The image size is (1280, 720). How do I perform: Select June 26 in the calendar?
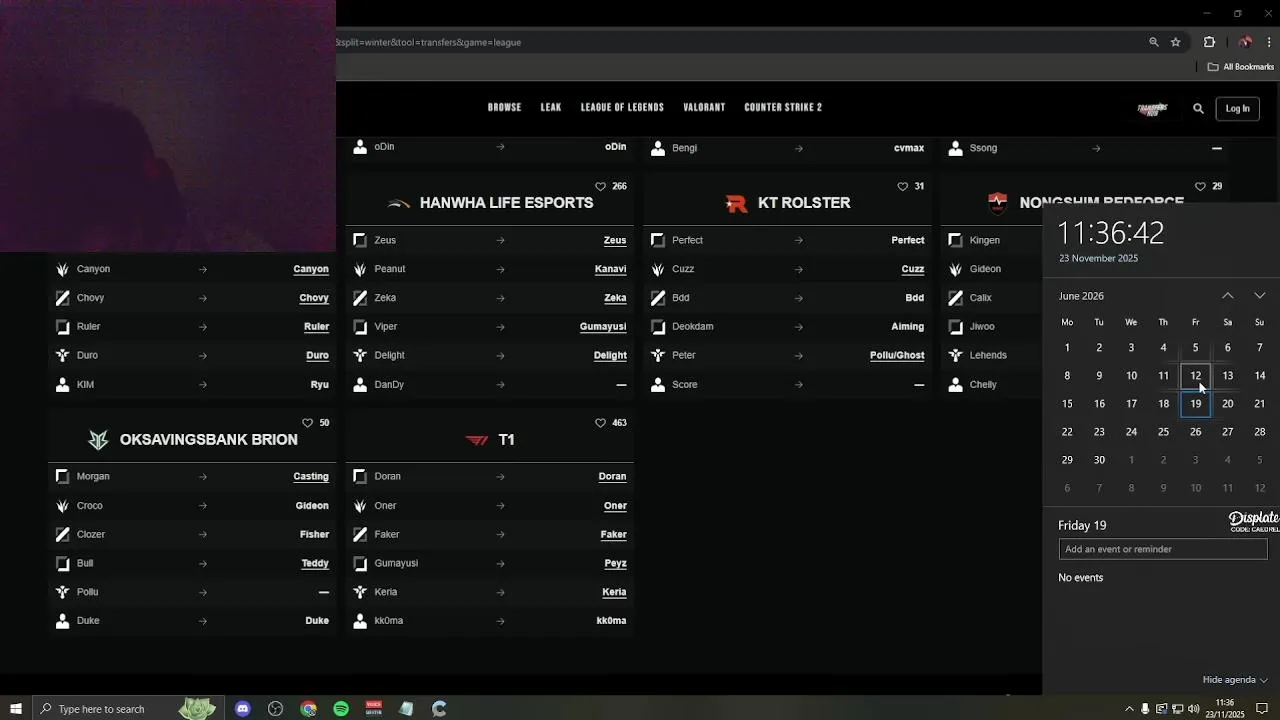pyautogui.click(x=1195, y=432)
